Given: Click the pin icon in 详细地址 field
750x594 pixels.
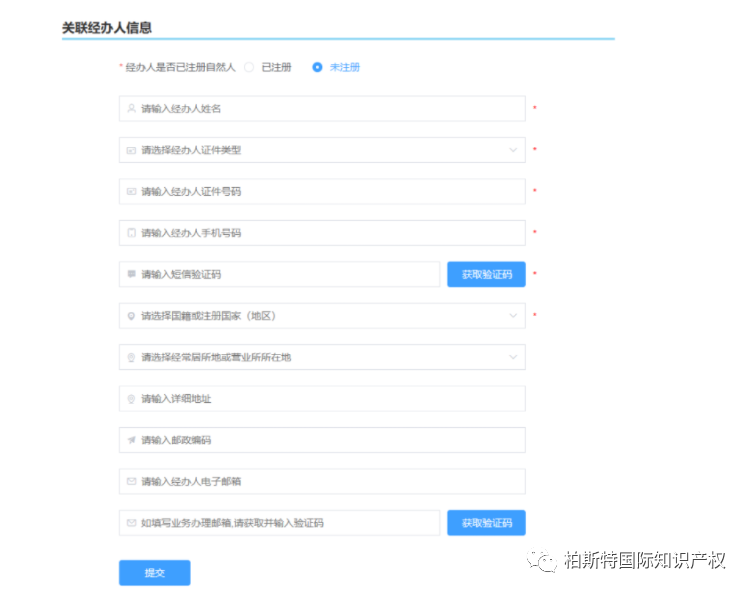Looking at the screenshot, I should click(x=131, y=399).
